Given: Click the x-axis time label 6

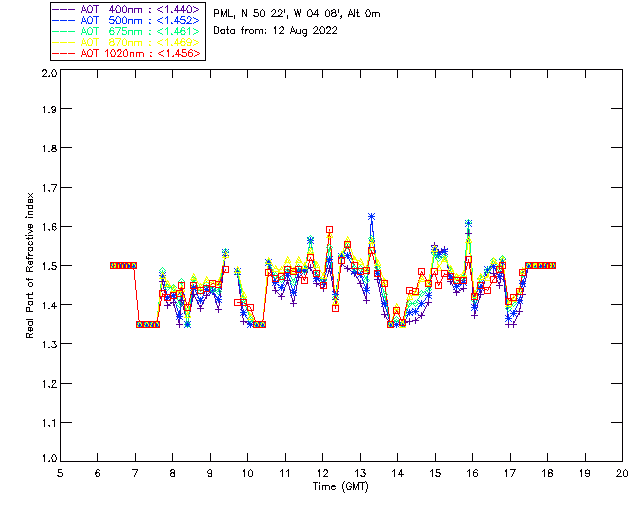Looking at the screenshot, I should tap(98, 473).
